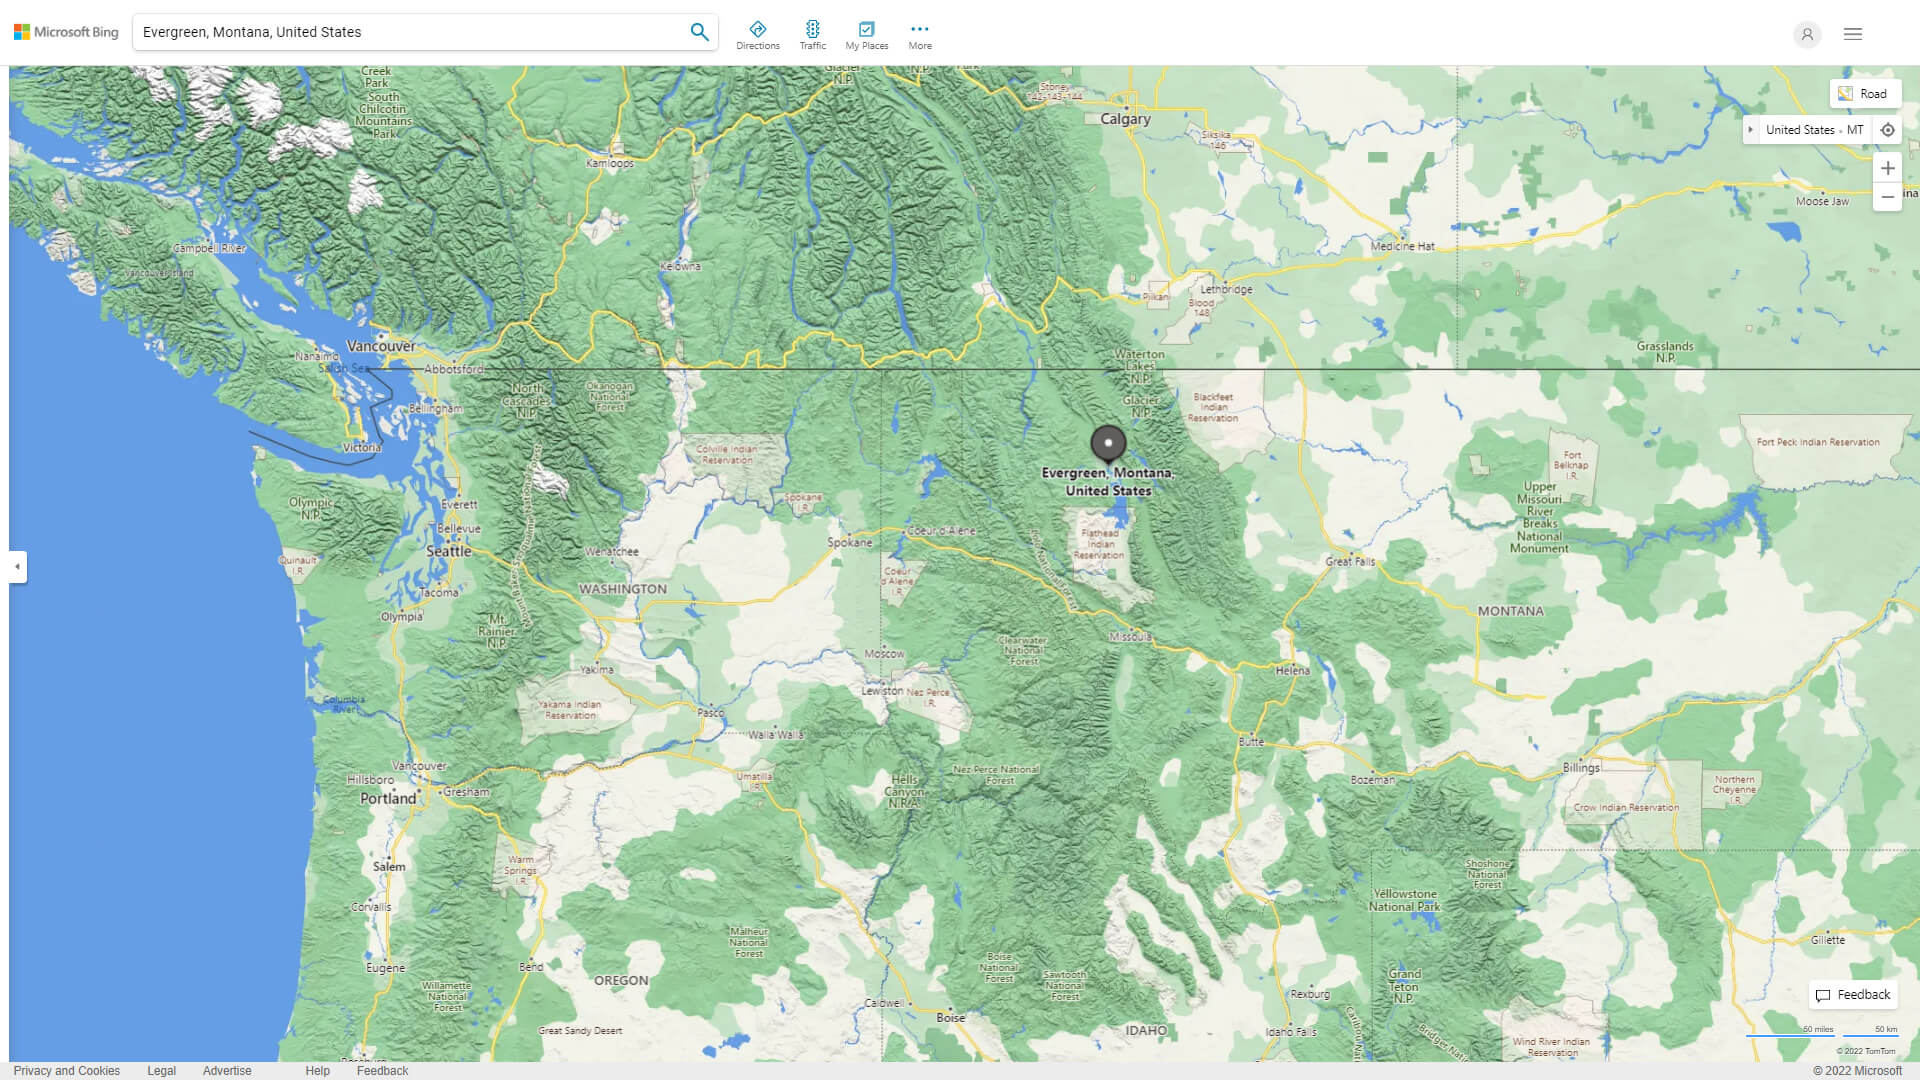Open the user profile icon
This screenshot has width=1920, height=1080.
tap(1807, 34)
